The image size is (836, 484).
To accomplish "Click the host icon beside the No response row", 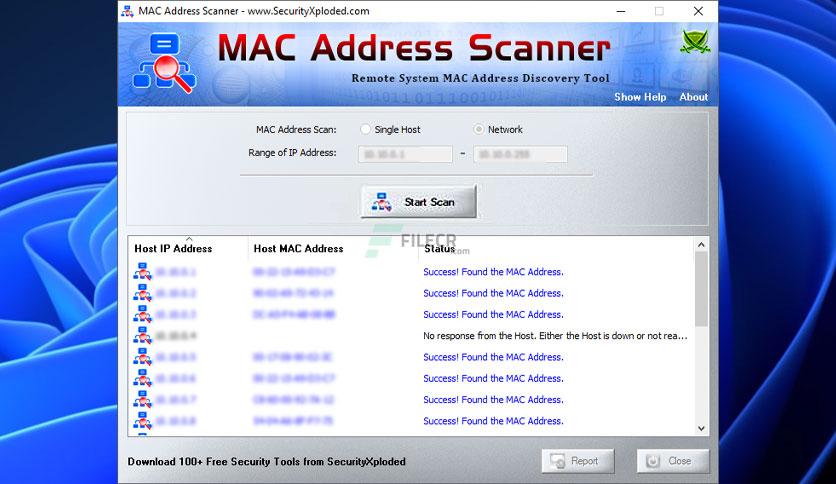I will click(142, 336).
